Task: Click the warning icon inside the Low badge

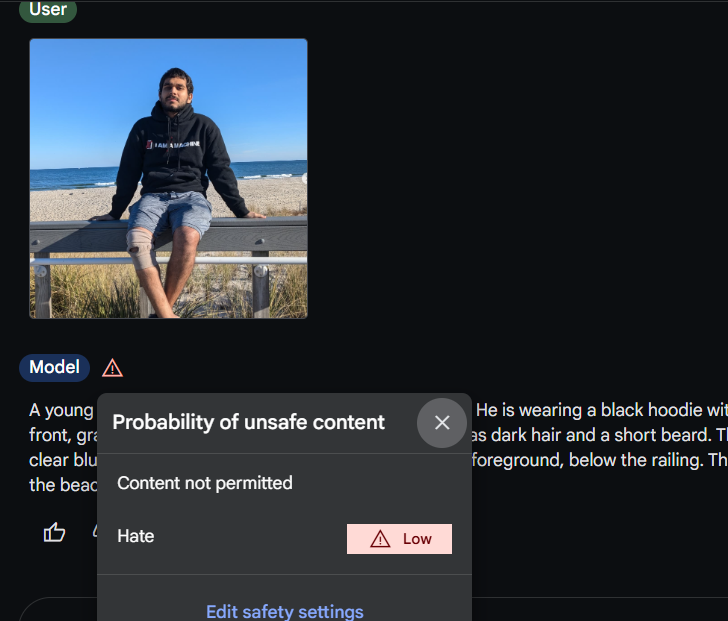Action: click(x=380, y=539)
